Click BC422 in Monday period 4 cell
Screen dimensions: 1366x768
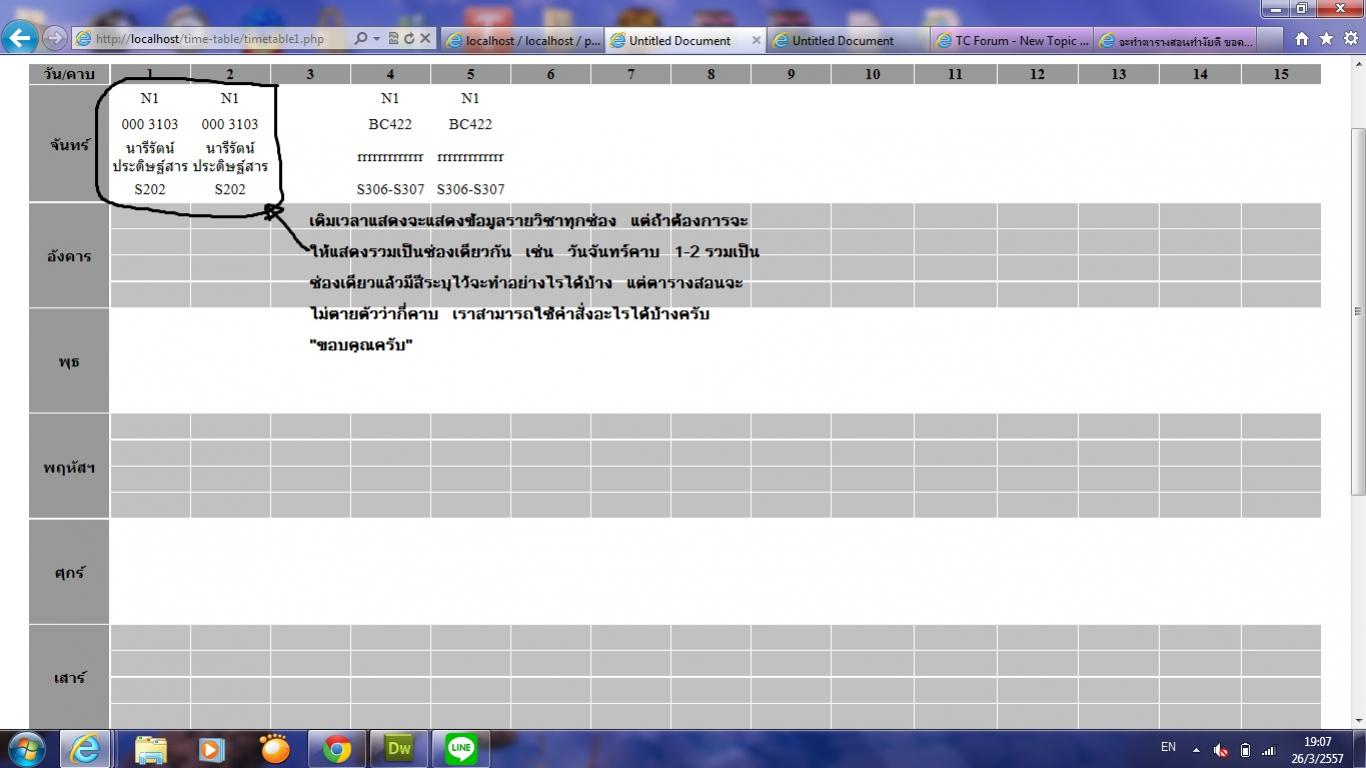pos(390,124)
